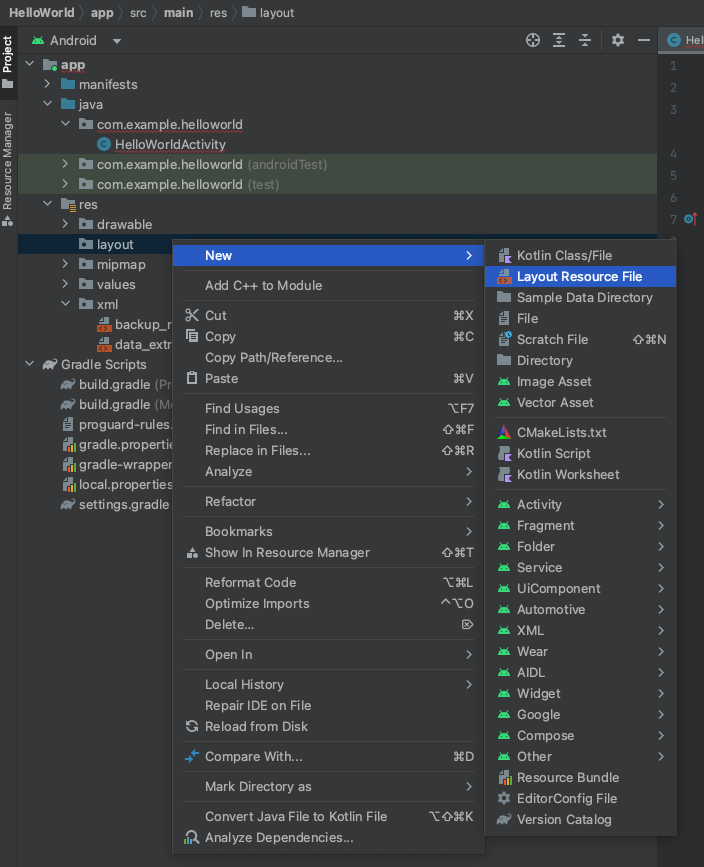Open the Project tool window options gear
704x867 pixels.
click(618, 40)
